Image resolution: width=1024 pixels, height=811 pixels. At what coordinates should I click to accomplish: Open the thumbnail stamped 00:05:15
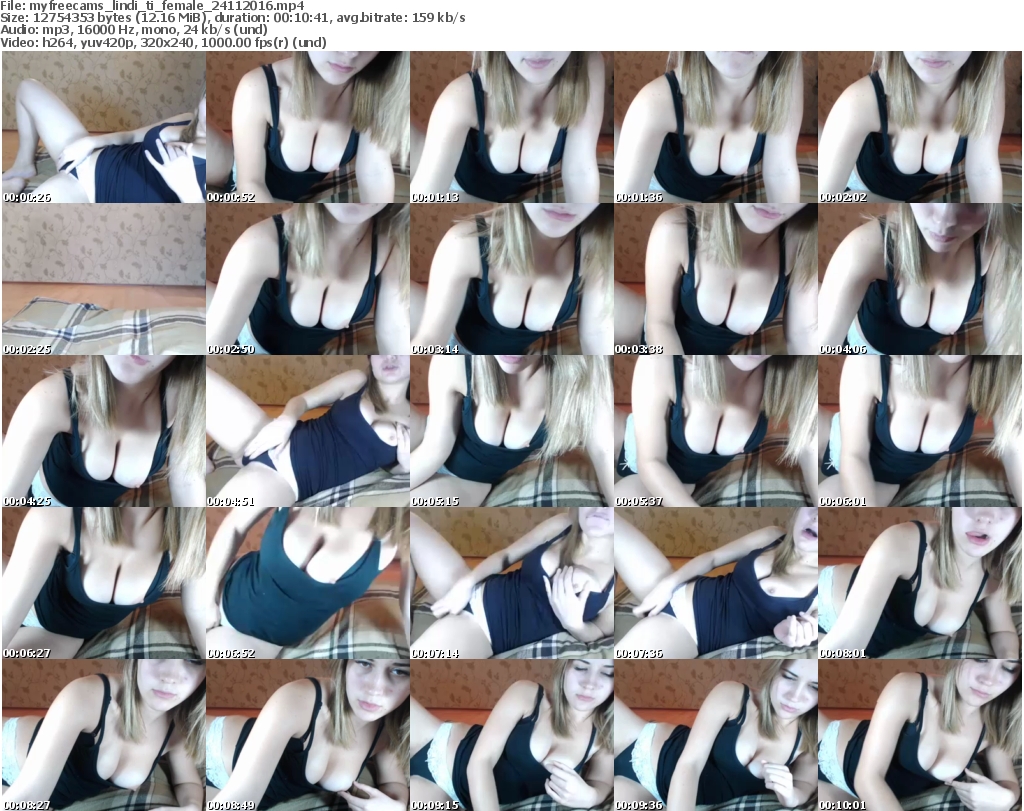[511, 431]
